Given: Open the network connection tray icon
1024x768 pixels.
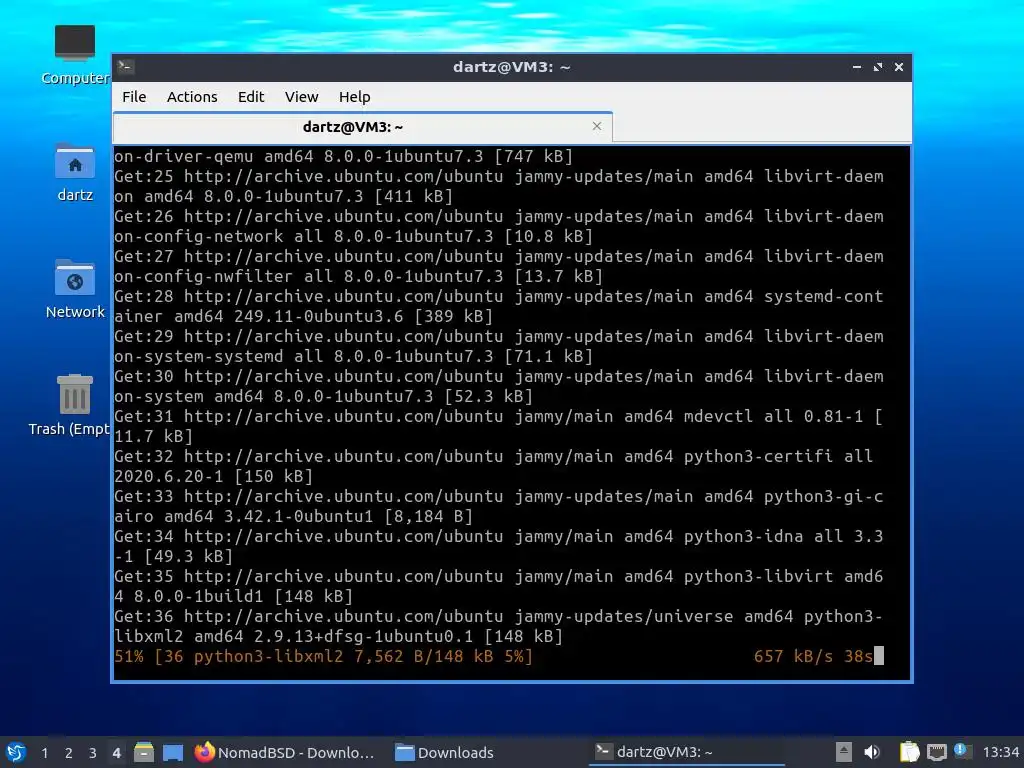Looking at the screenshot, I should (936, 752).
